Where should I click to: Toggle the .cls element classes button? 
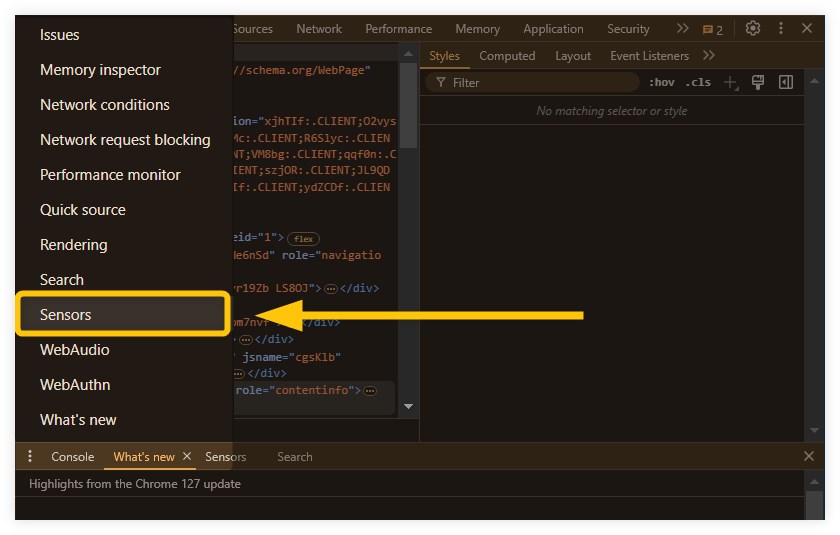tap(698, 82)
